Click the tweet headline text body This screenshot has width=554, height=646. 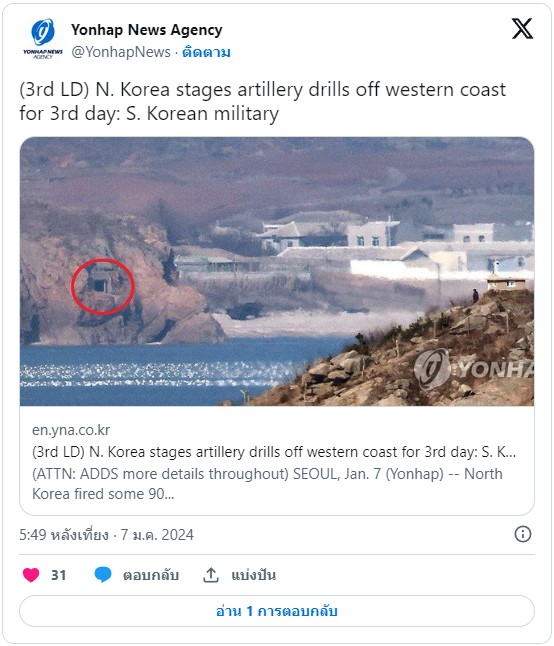click(x=262, y=101)
